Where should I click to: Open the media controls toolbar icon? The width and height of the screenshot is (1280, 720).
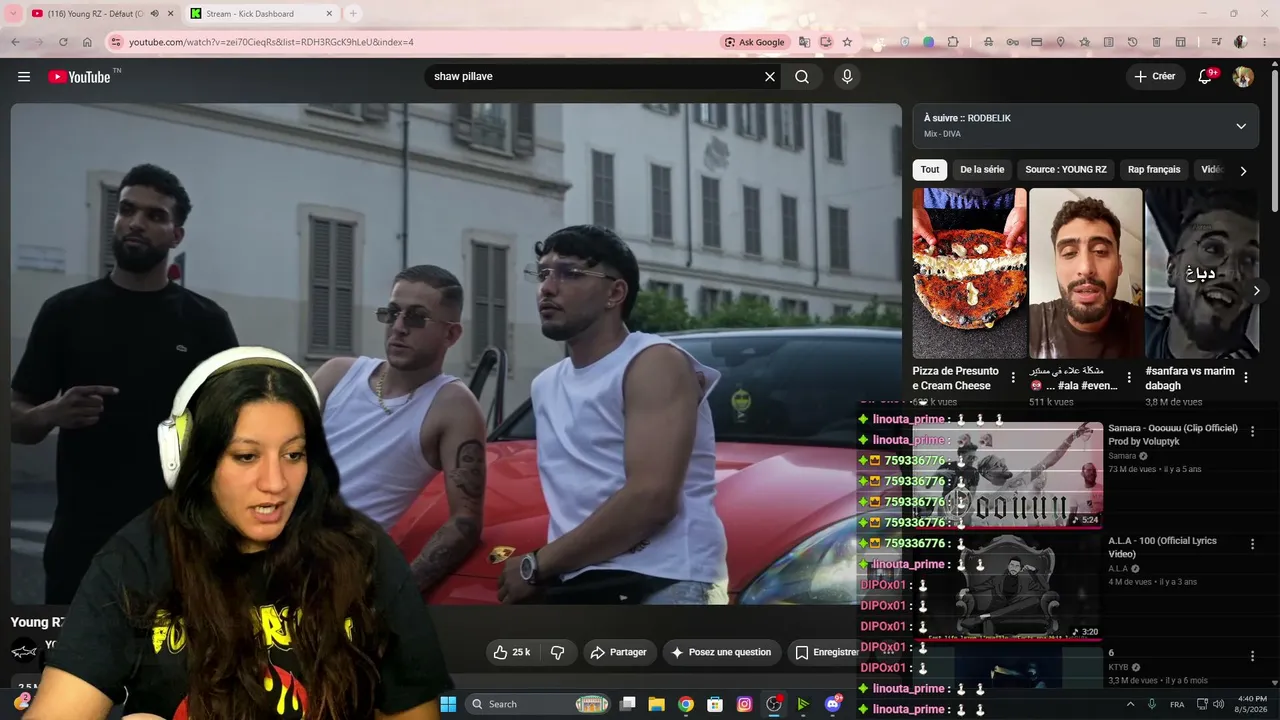coord(1216,42)
